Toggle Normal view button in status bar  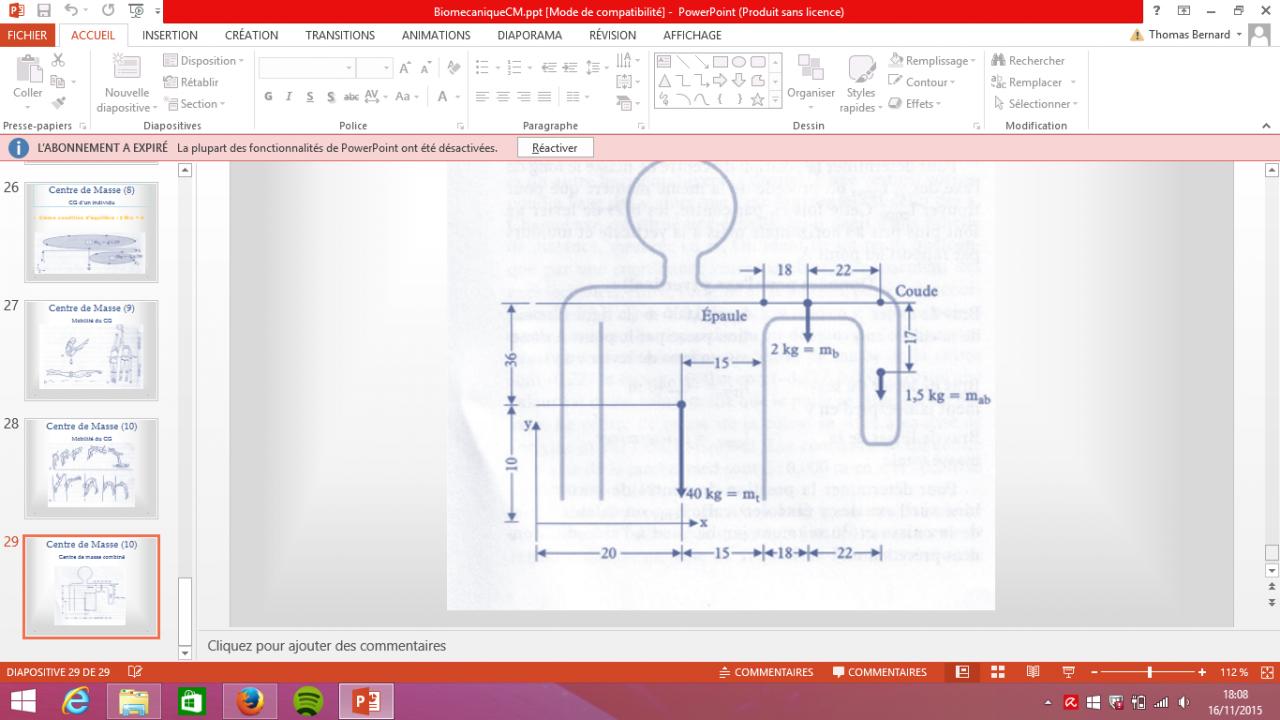[963, 672]
